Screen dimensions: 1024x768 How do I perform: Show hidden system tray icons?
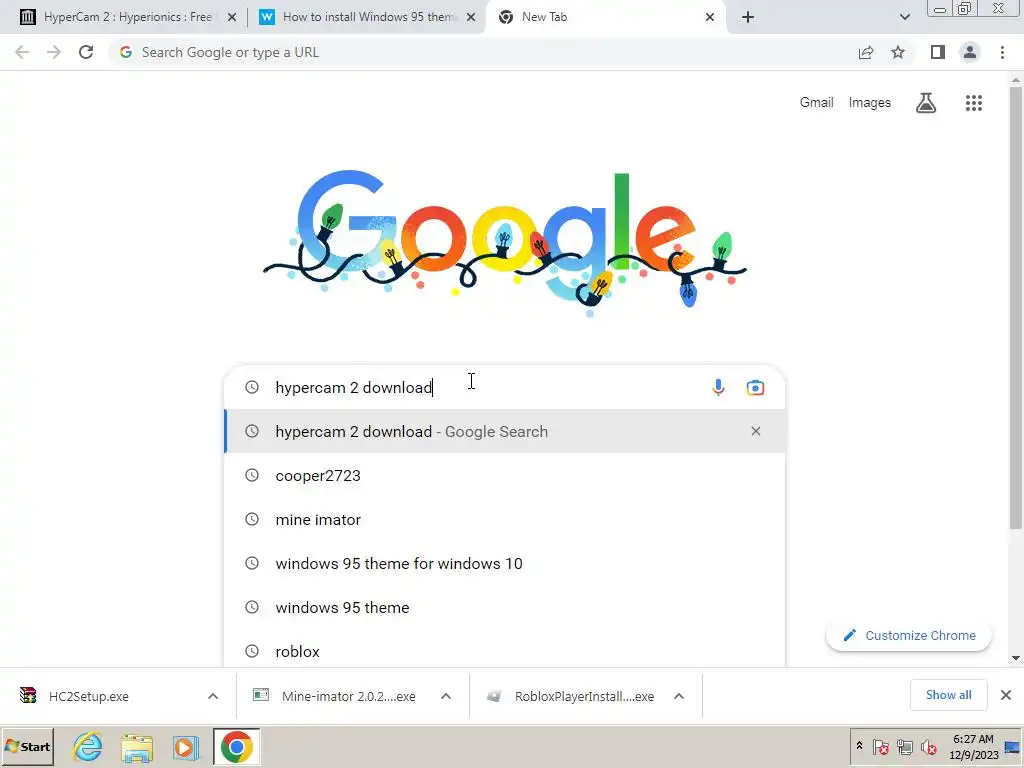click(859, 746)
